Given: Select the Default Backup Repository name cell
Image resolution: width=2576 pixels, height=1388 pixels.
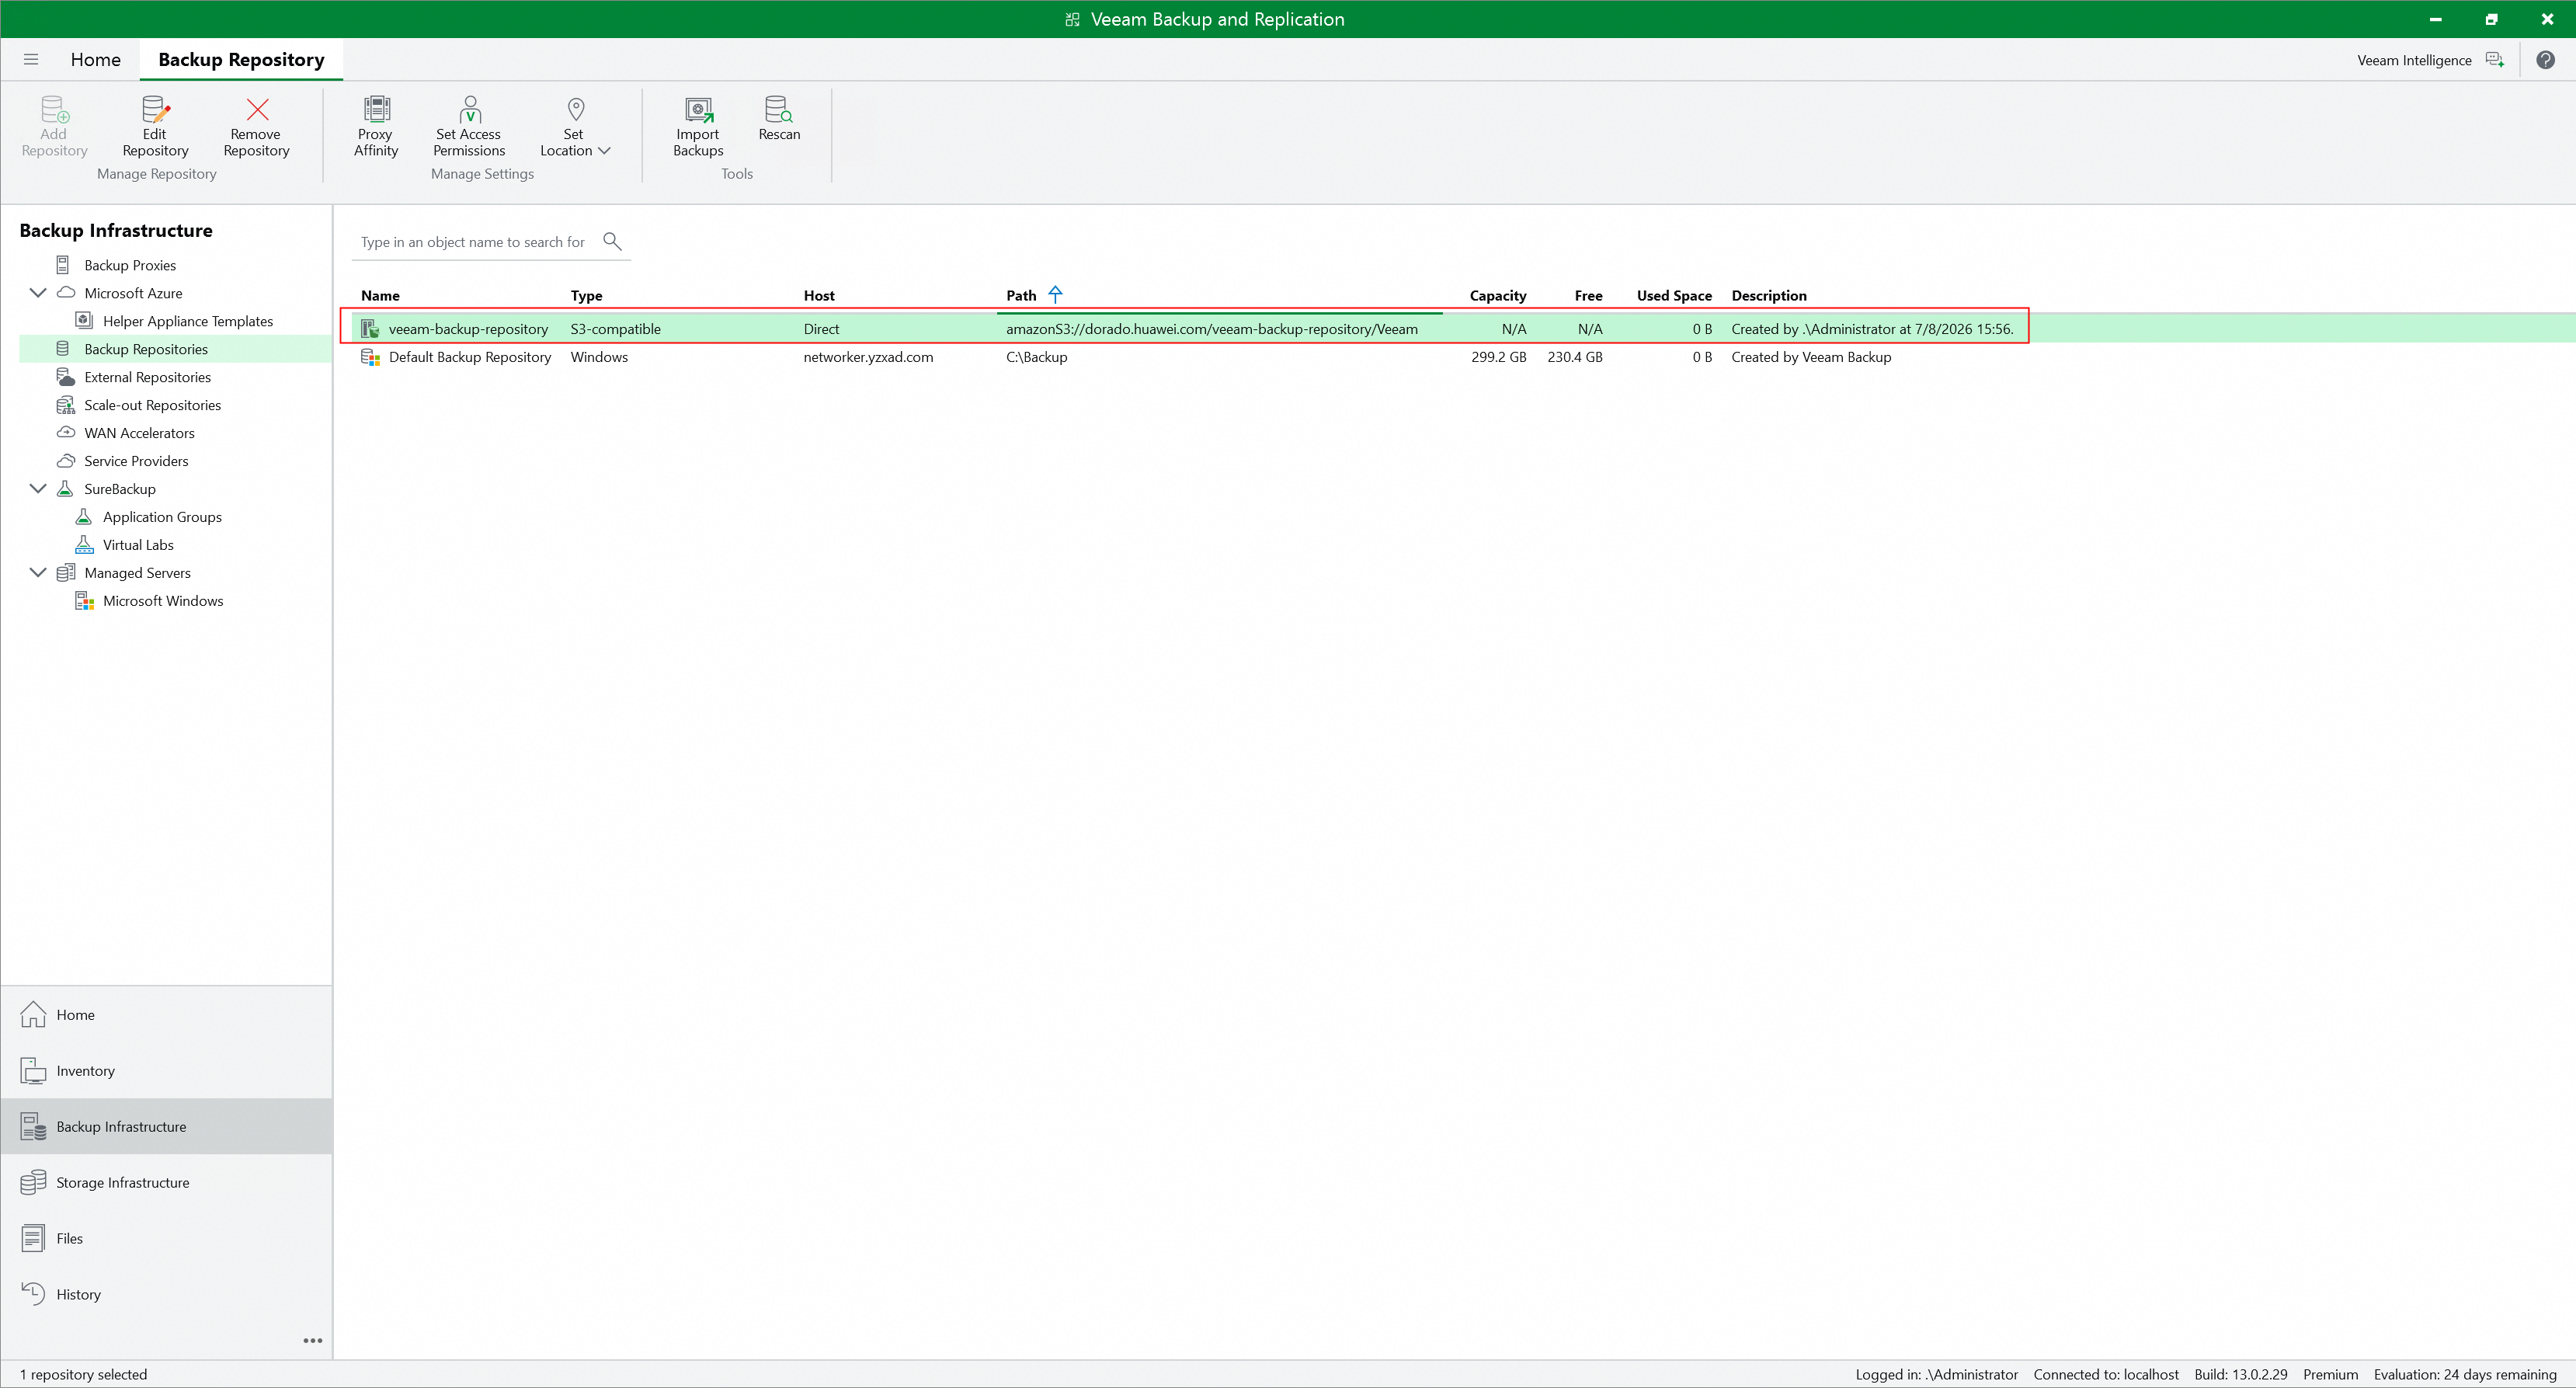Looking at the screenshot, I should [x=470, y=357].
